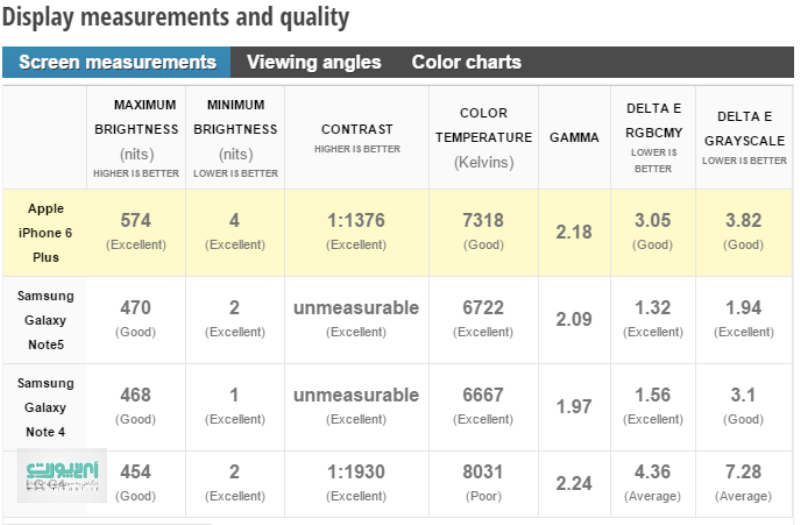Open the Viewing angles tab
This screenshot has width=800, height=525.
(314, 62)
